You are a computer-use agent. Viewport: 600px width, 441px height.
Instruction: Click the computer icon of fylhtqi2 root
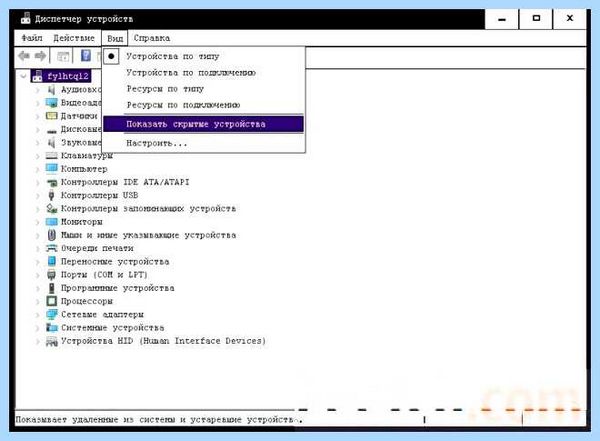pyautogui.click(x=38, y=76)
